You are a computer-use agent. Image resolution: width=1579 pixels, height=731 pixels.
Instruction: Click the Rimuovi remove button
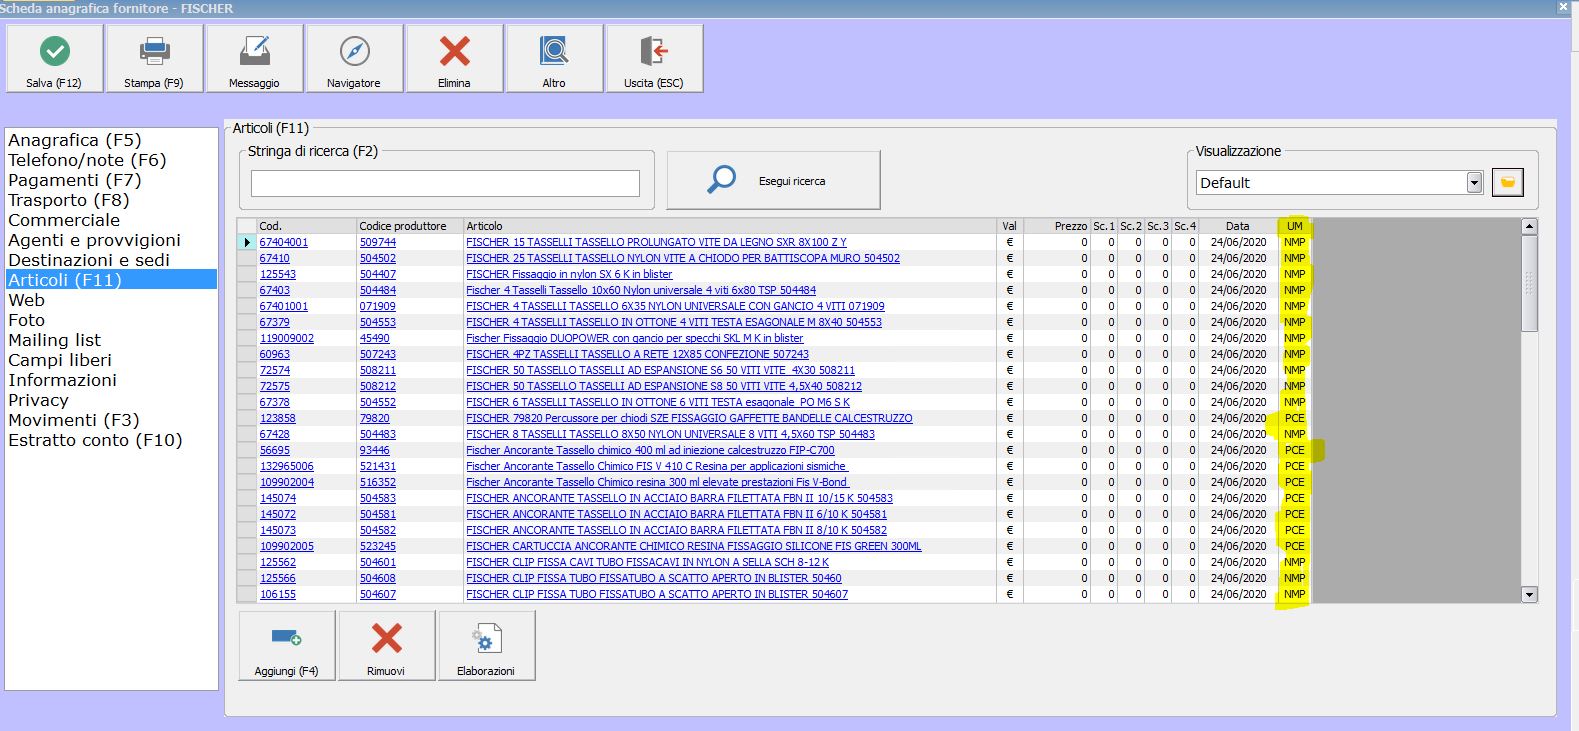pyautogui.click(x=386, y=646)
